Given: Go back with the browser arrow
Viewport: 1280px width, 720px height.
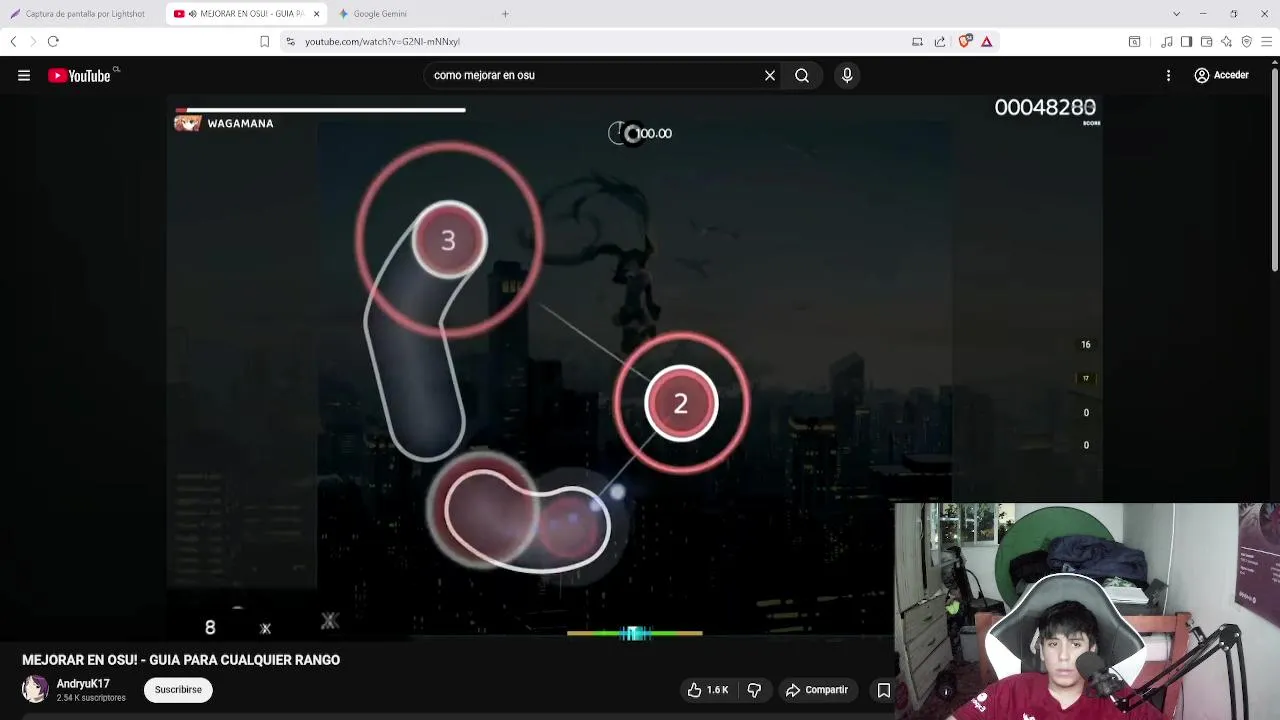Looking at the screenshot, I should [13, 41].
